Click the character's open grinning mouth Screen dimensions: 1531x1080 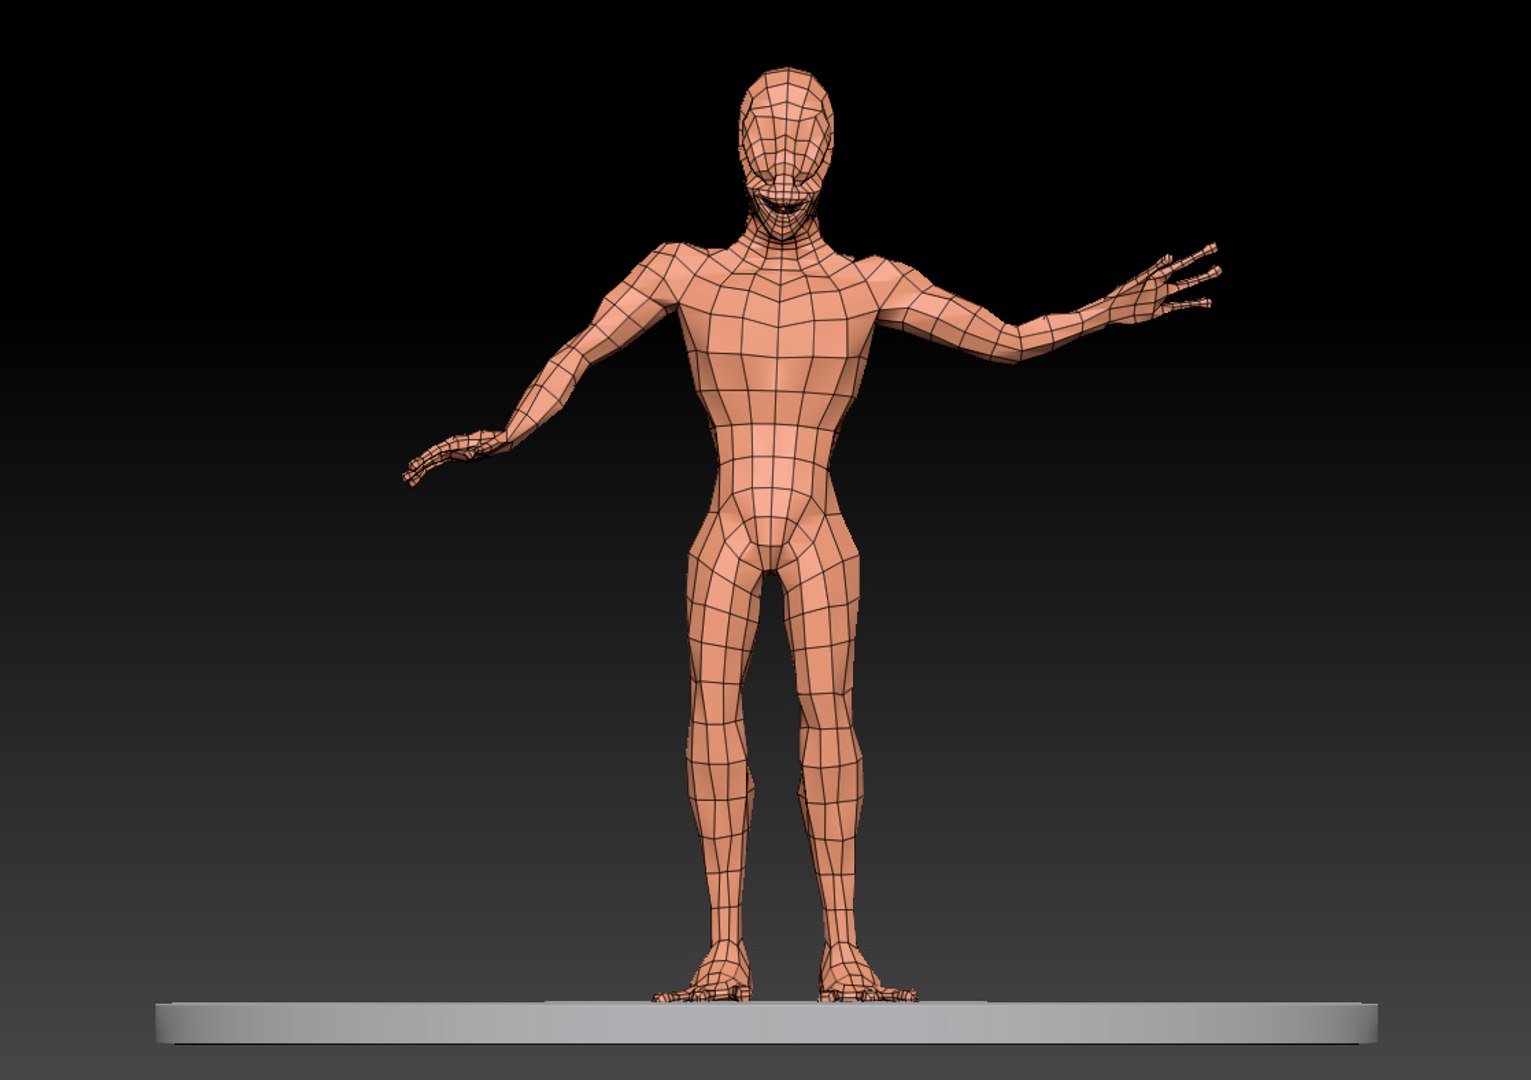pos(786,209)
